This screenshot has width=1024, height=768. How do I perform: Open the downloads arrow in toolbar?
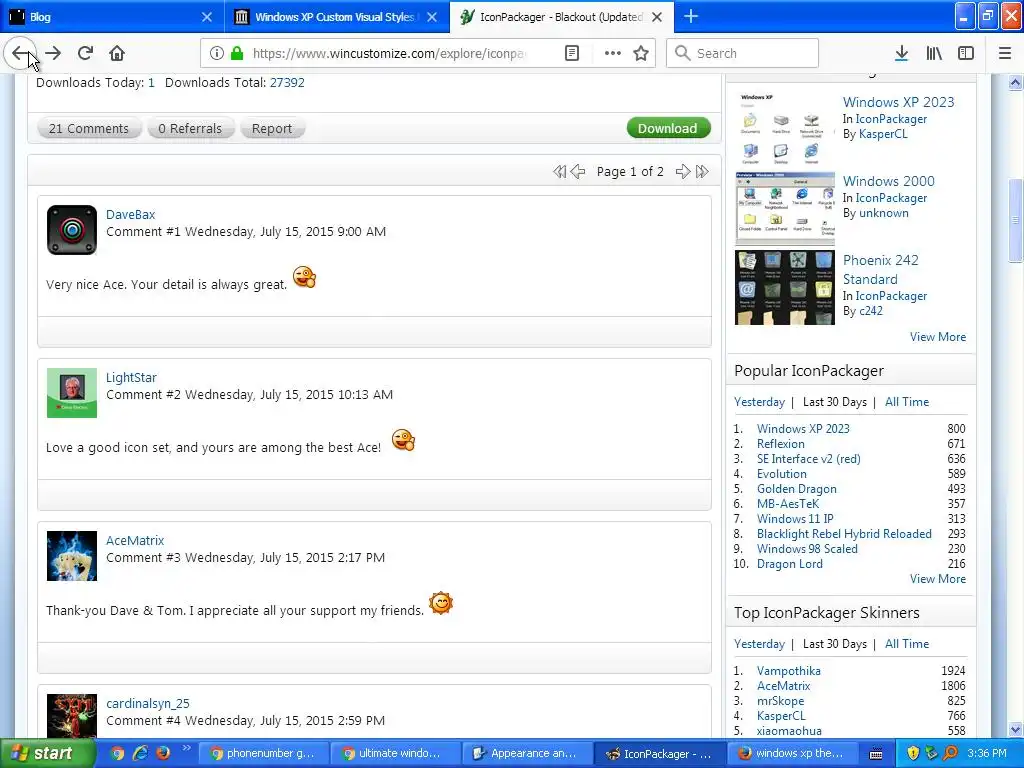tap(902, 54)
